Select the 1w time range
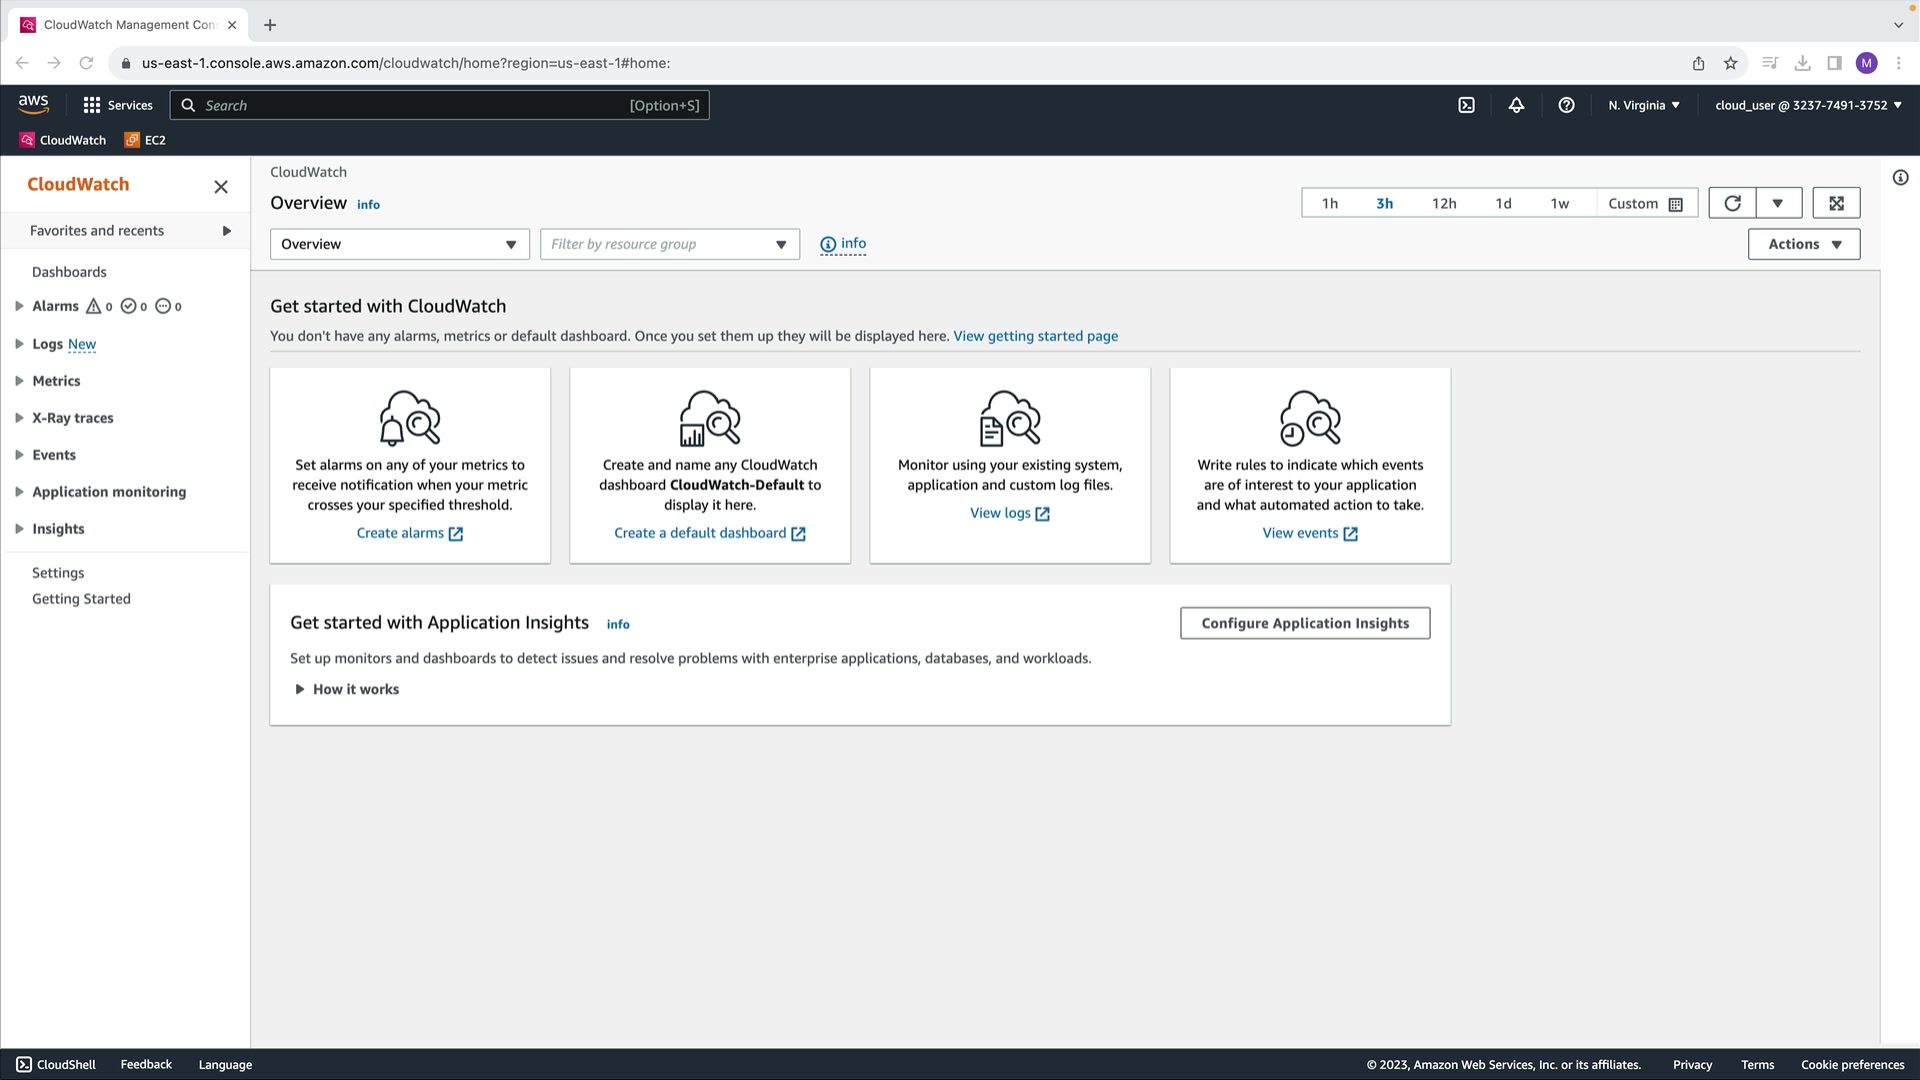This screenshot has width=1920, height=1080. point(1559,203)
